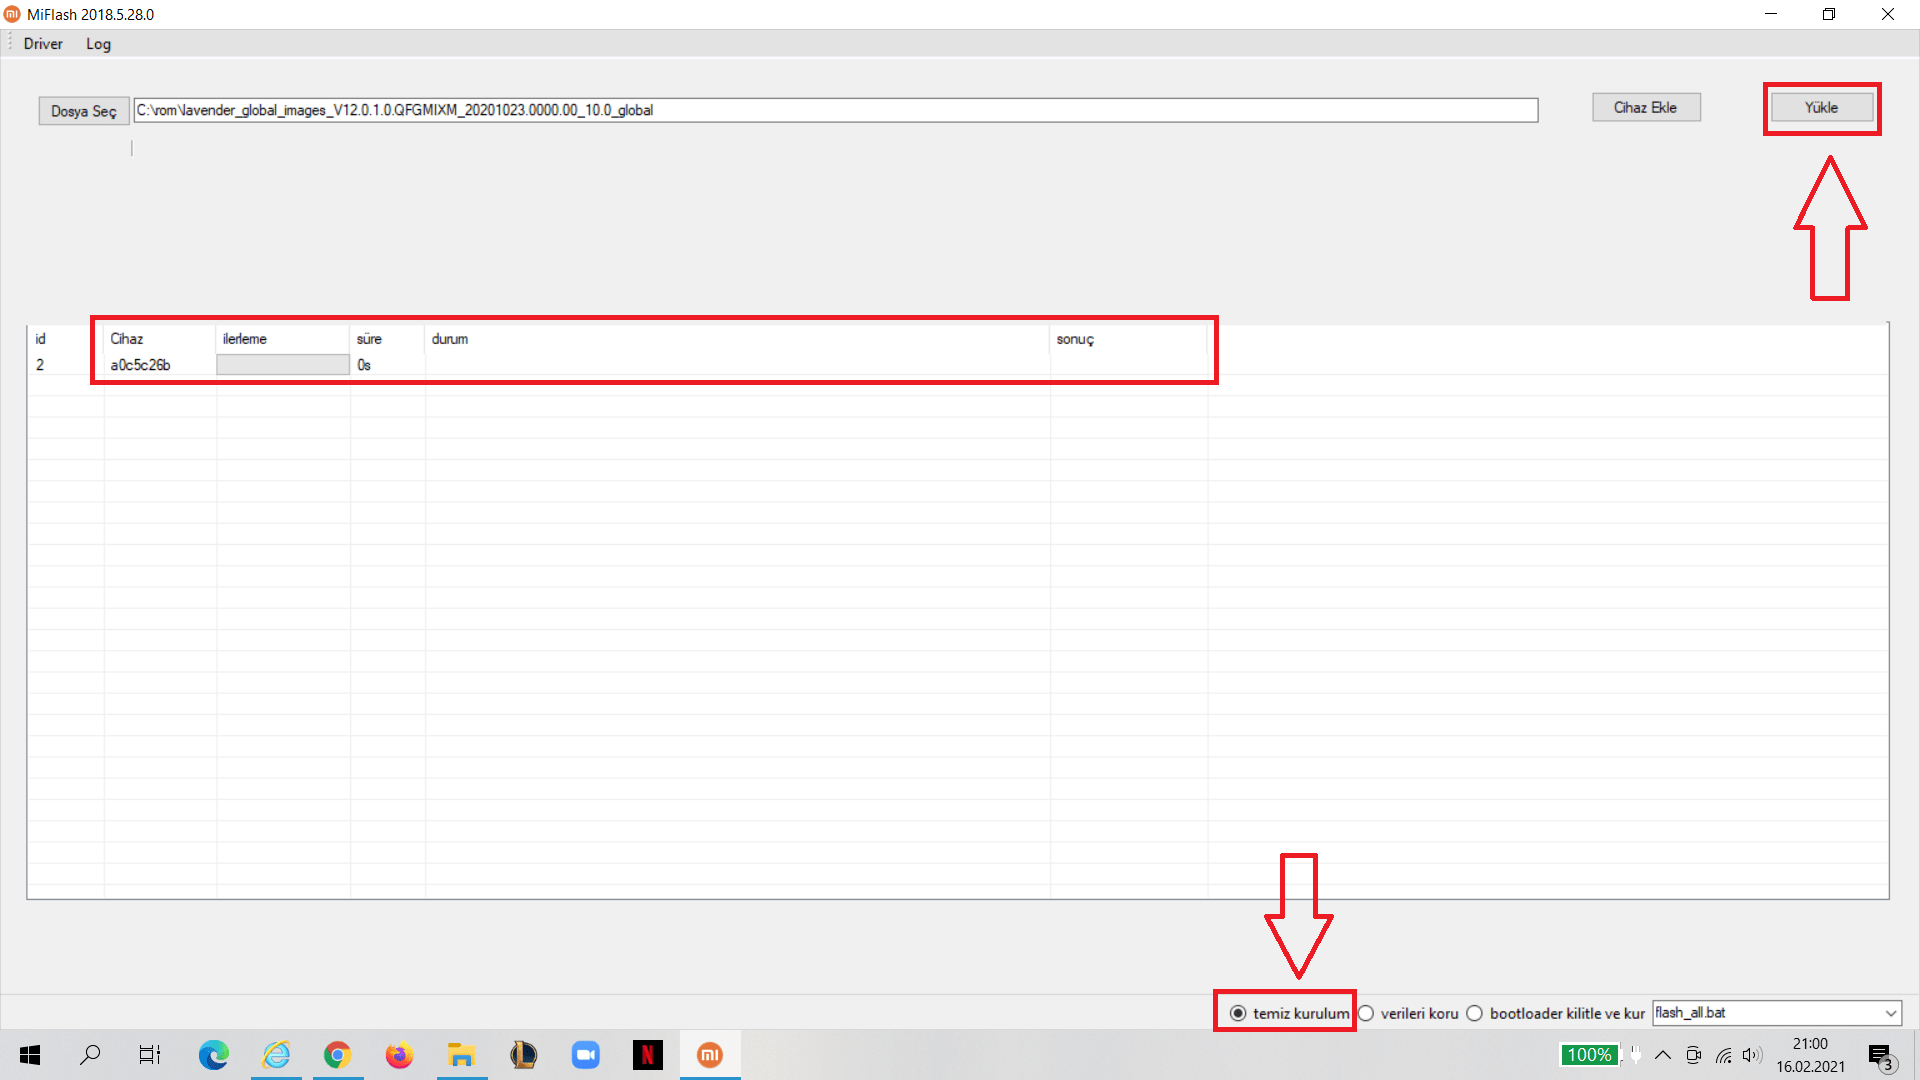Open Firefox from the taskbar
Image resolution: width=1920 pixels, height=1080 pixels.
[x=399, y=1055]
